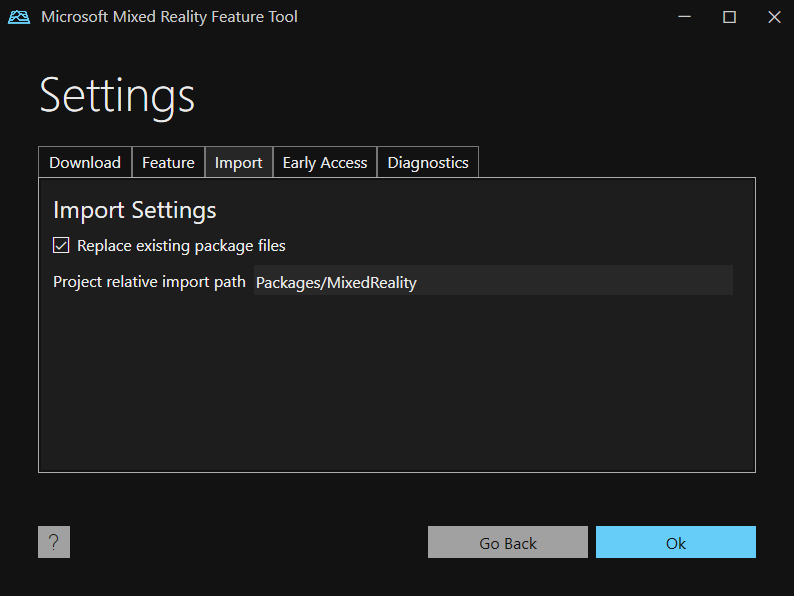
Task: Click the Mixed Reality Feature Tool app icon
Action: pyautogui.click(x=19, y=17)
